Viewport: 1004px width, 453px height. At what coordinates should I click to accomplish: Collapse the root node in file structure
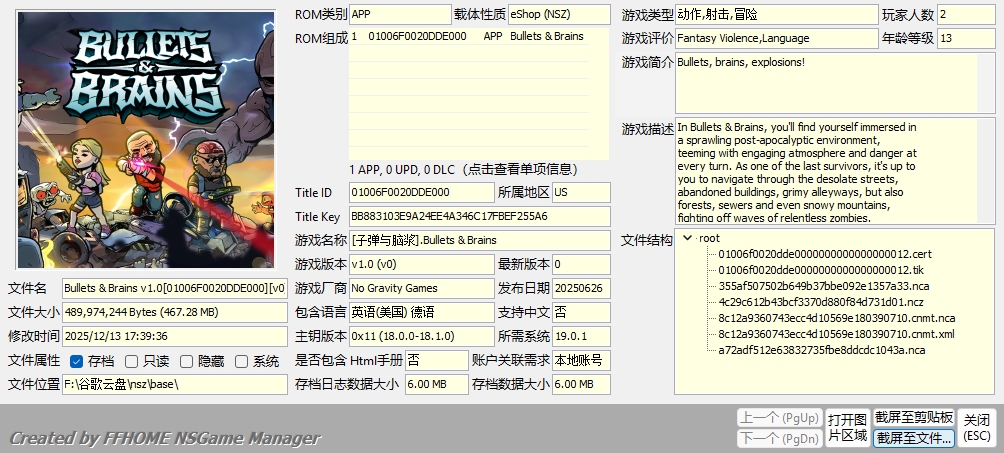688,238
